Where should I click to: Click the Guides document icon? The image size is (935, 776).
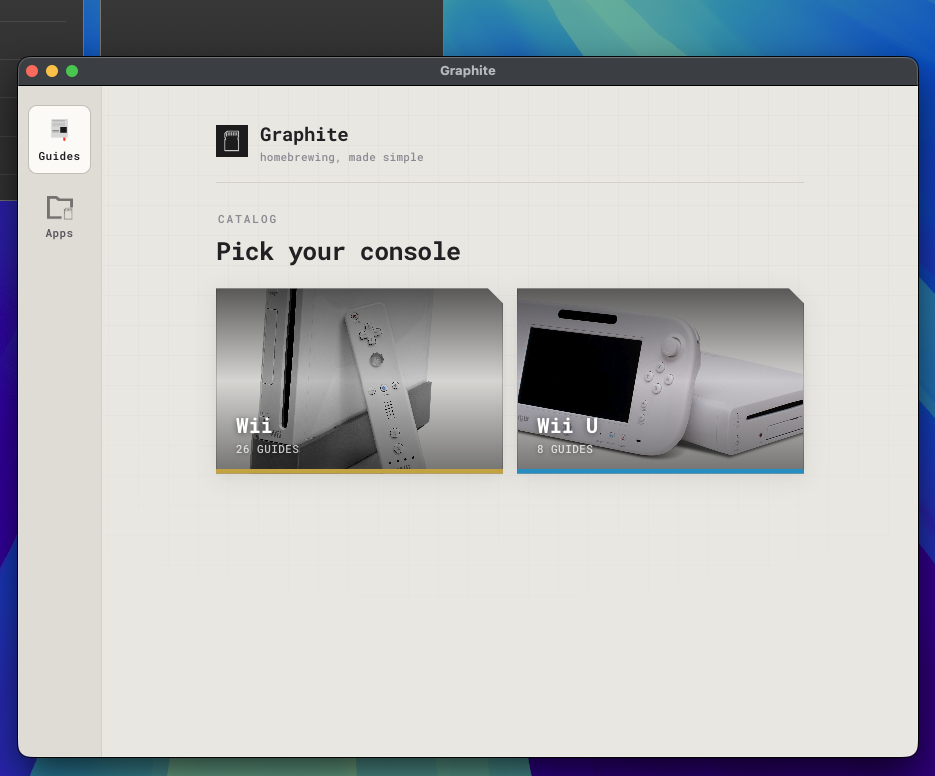point(59,129)
